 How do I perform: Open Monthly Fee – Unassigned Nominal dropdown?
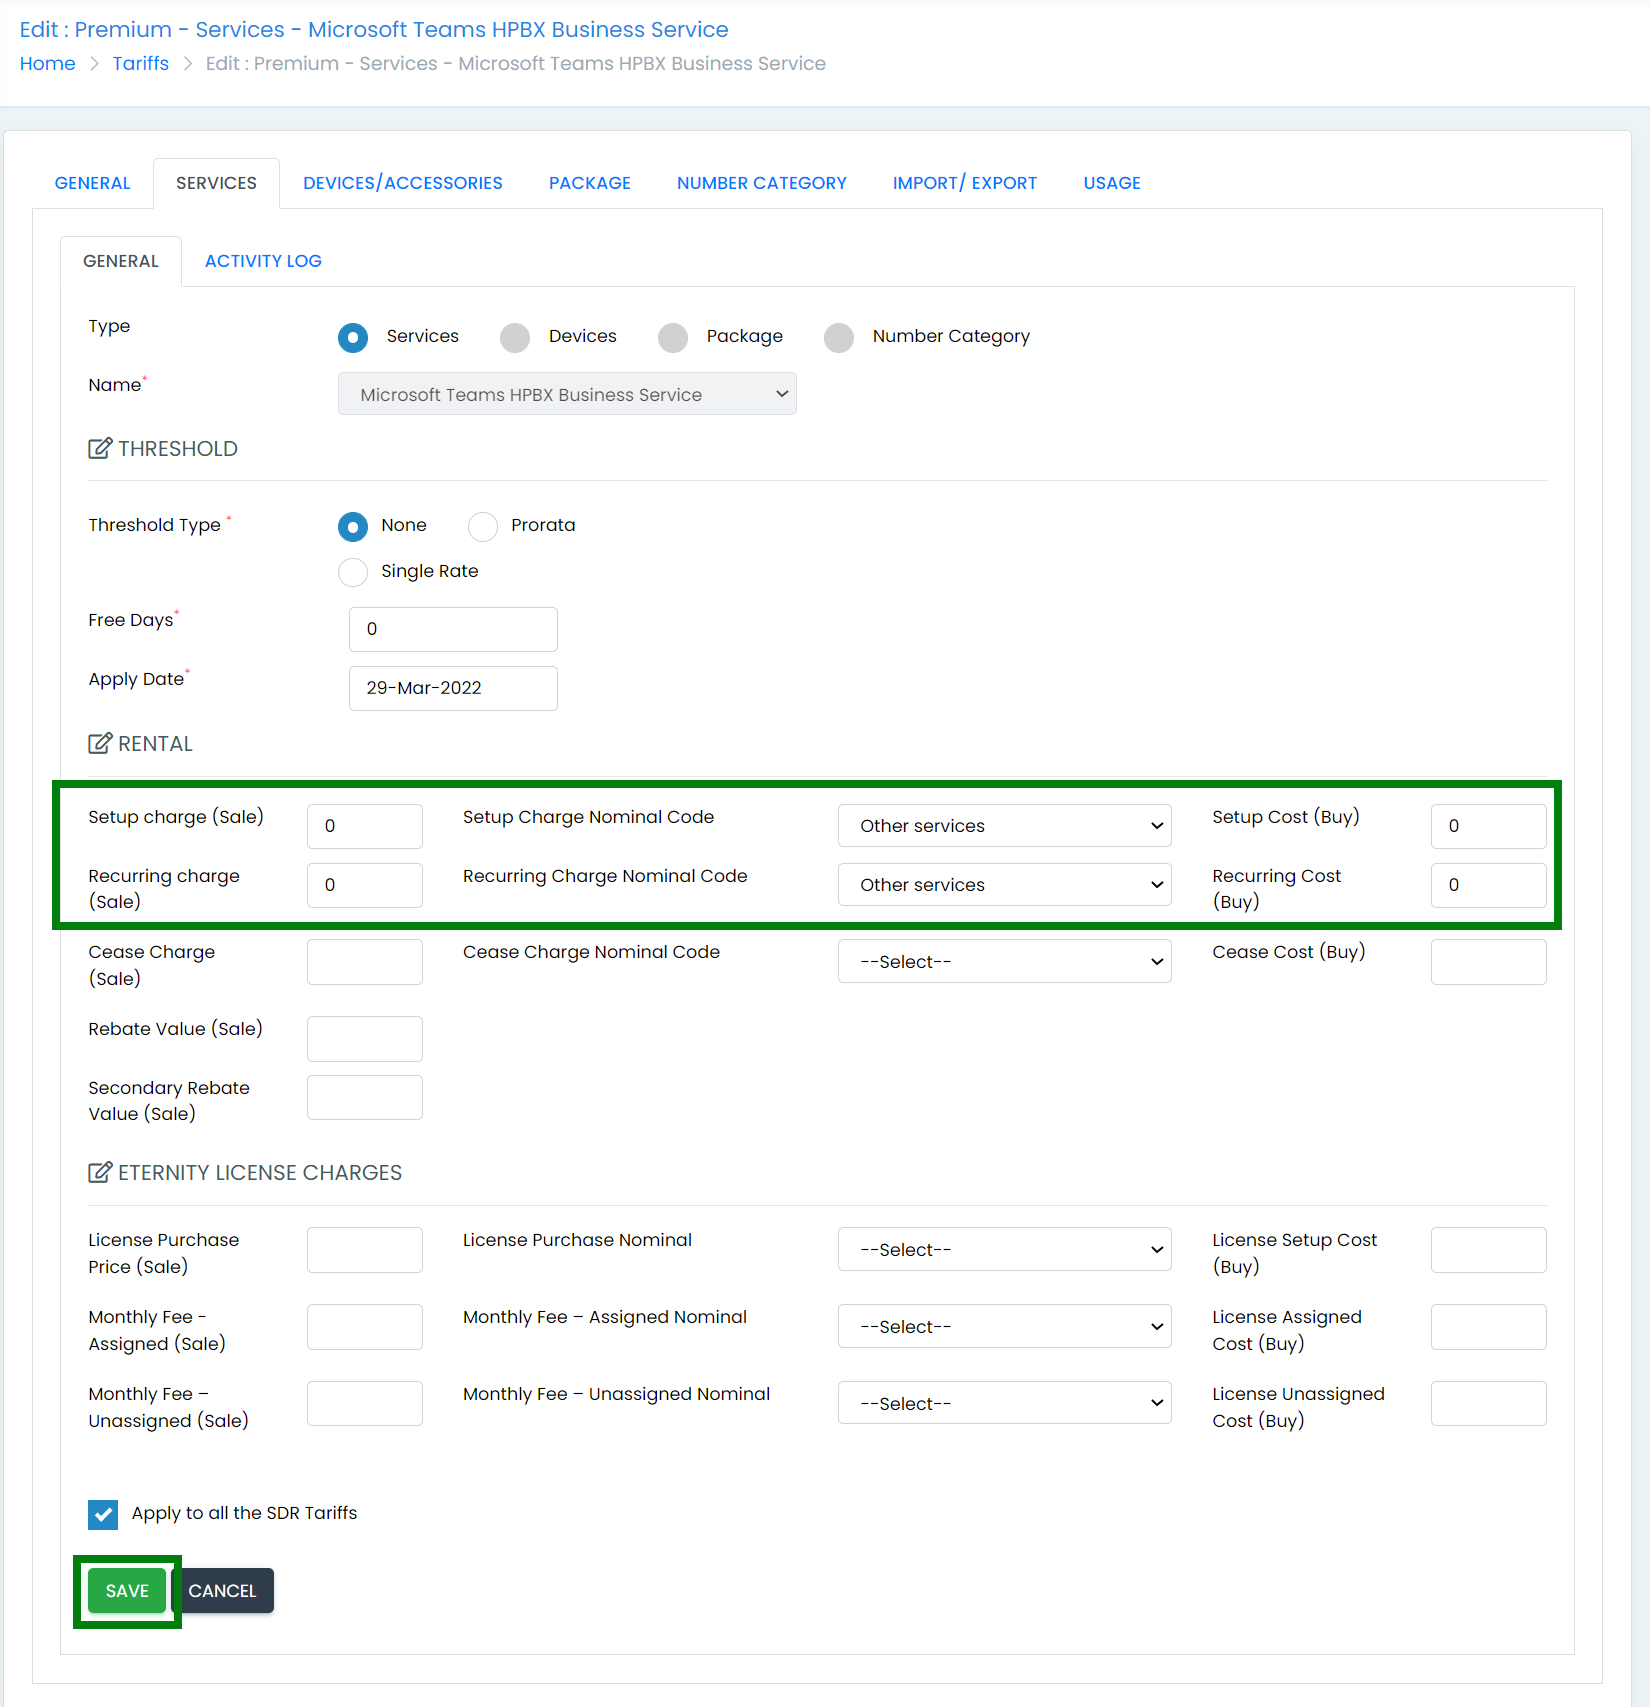click(1004, 1404)
